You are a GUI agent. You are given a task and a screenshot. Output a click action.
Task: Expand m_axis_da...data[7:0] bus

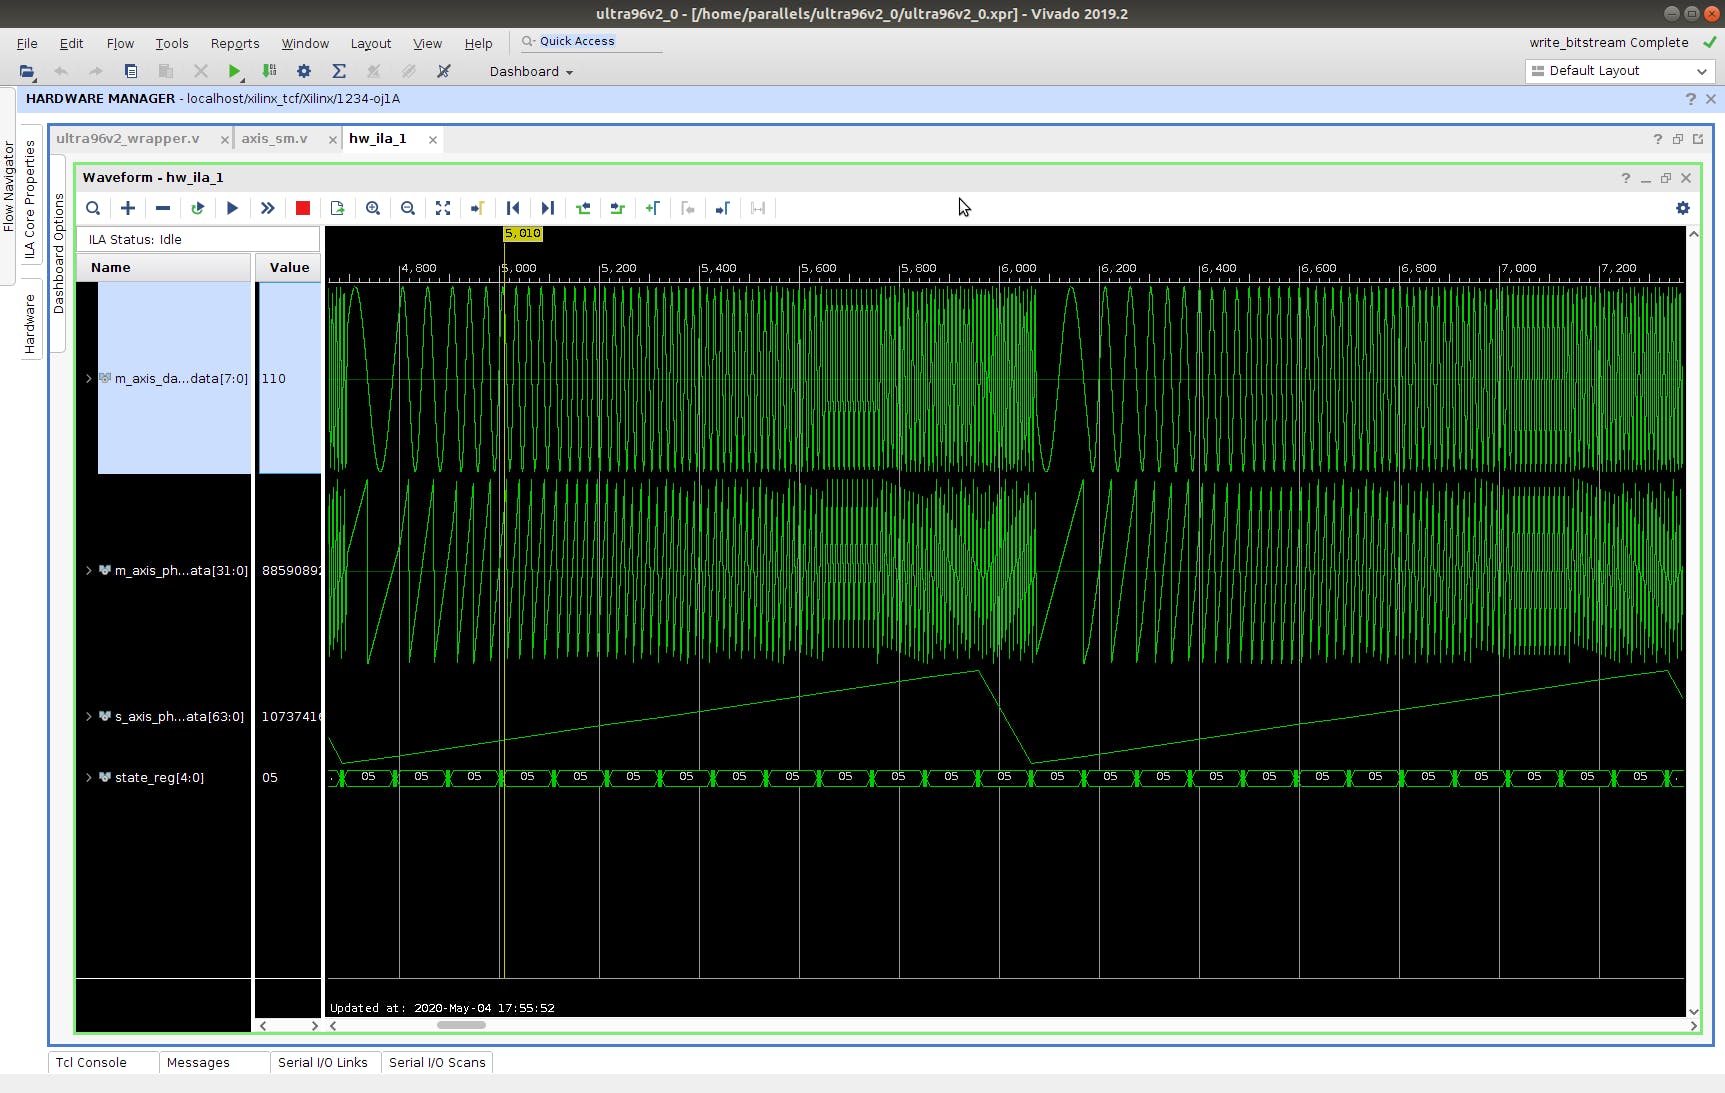coord(89,378)
